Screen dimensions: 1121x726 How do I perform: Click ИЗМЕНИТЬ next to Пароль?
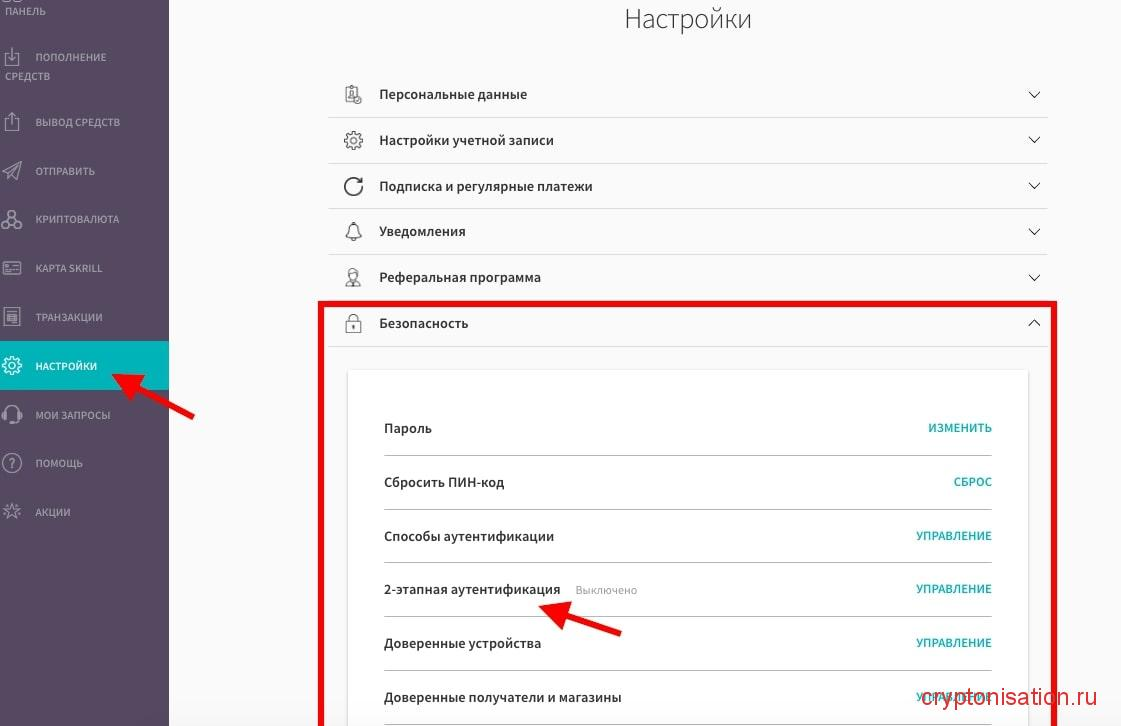(x=959, y=427)
